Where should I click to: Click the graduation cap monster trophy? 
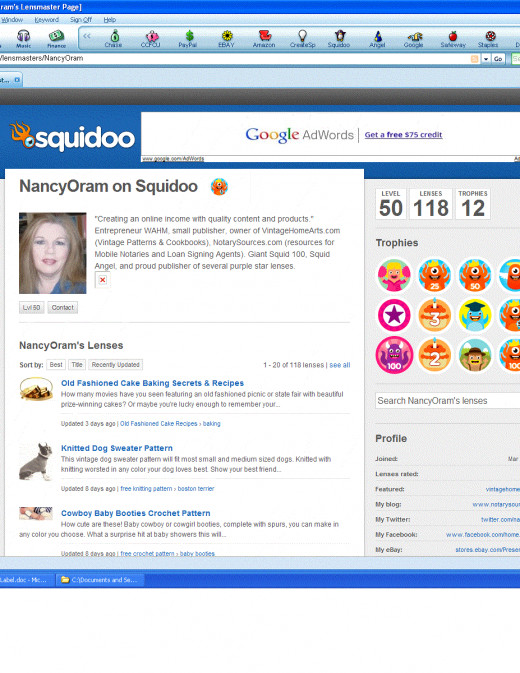[x=475, y=315]
